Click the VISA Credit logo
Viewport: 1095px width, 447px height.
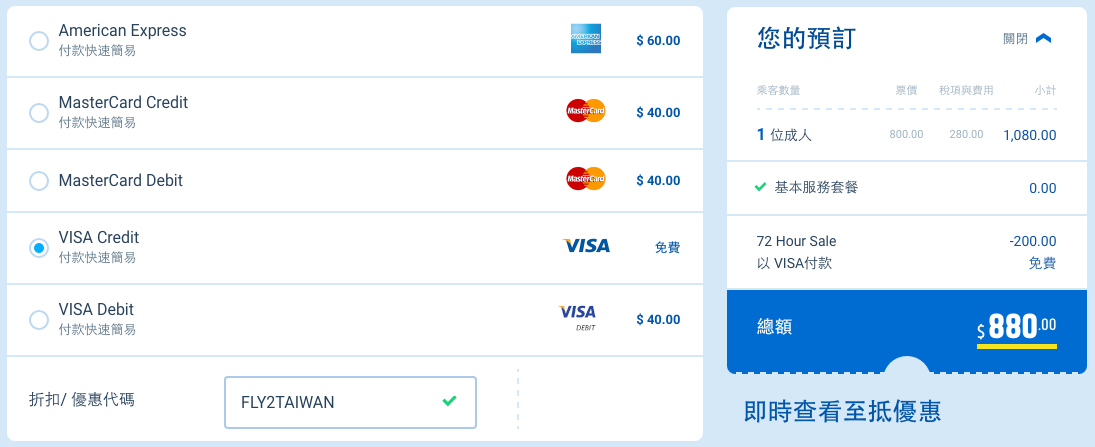click(586, 246)
